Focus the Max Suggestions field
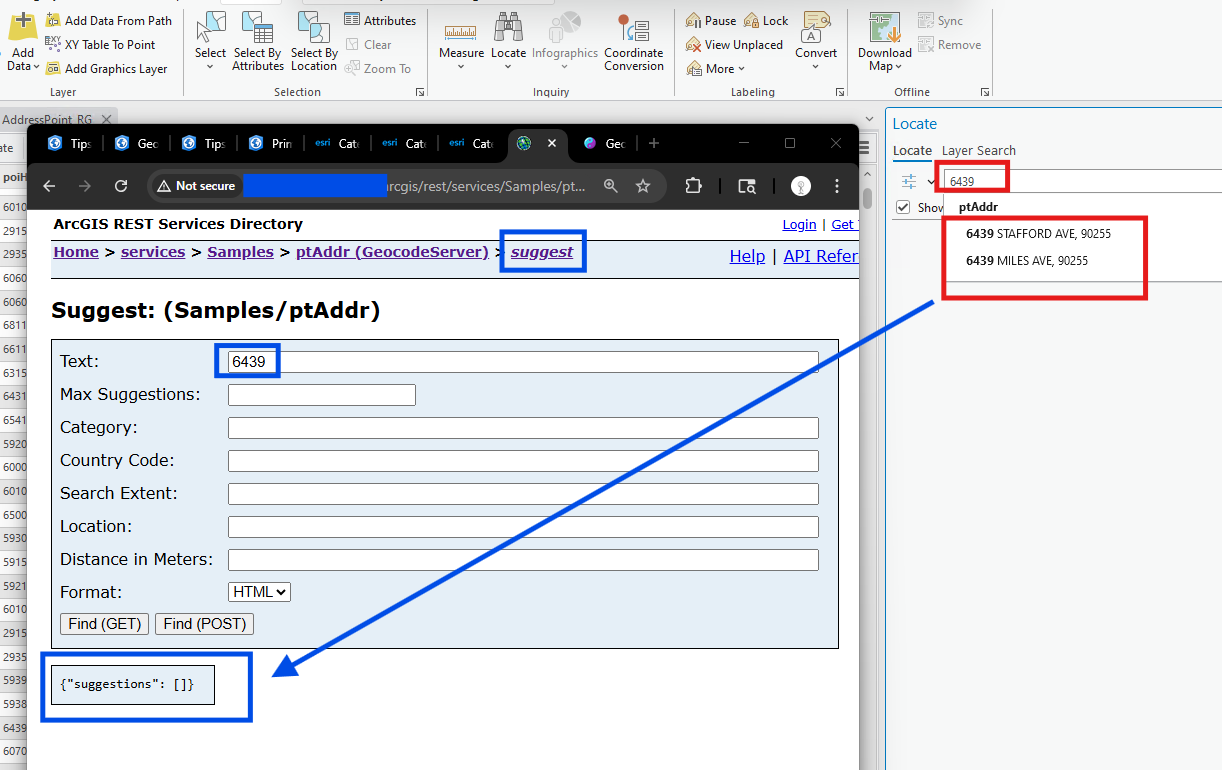1222x770 pixels. pyautogui.click(x=321, y=394)
